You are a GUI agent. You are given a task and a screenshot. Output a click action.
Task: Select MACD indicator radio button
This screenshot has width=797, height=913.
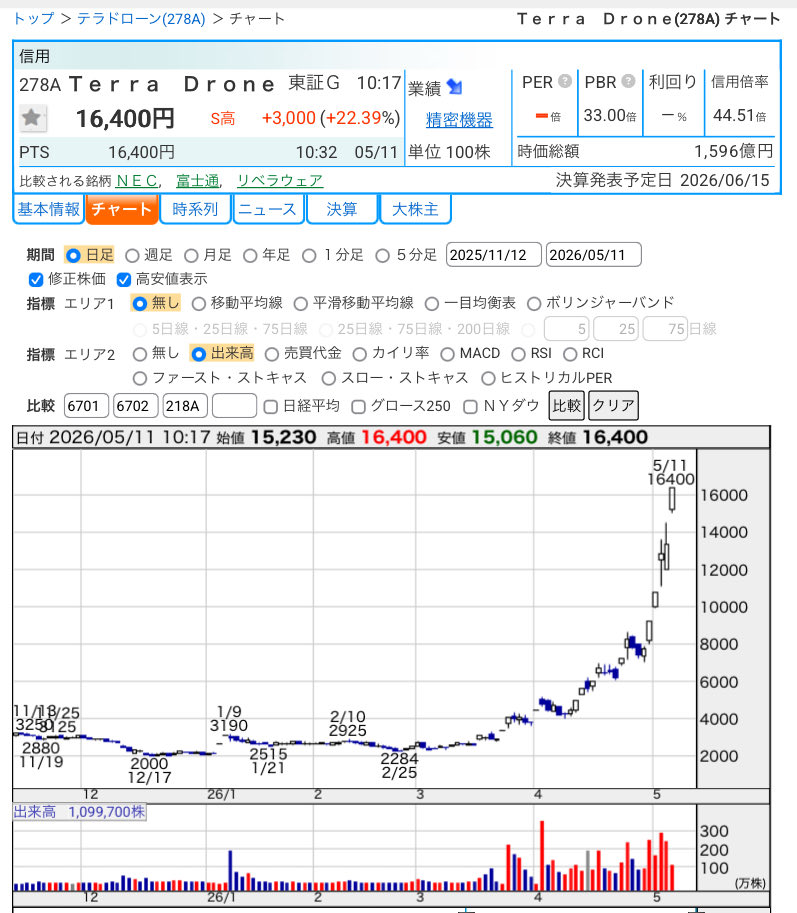[x=448, y=354]
